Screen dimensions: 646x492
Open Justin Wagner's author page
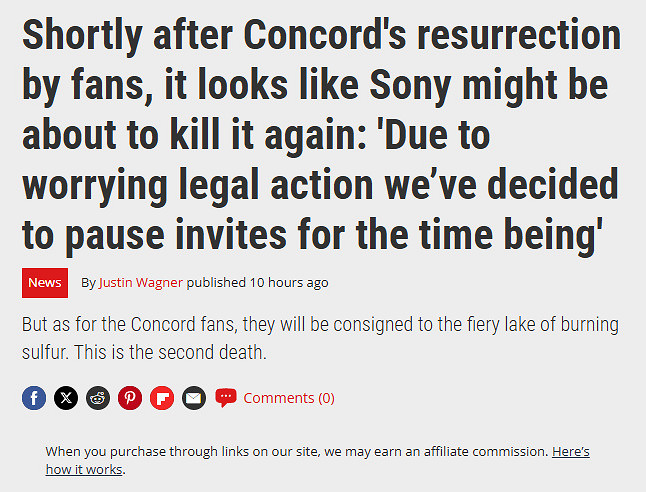pyautogui.click(x=141, y=283)
